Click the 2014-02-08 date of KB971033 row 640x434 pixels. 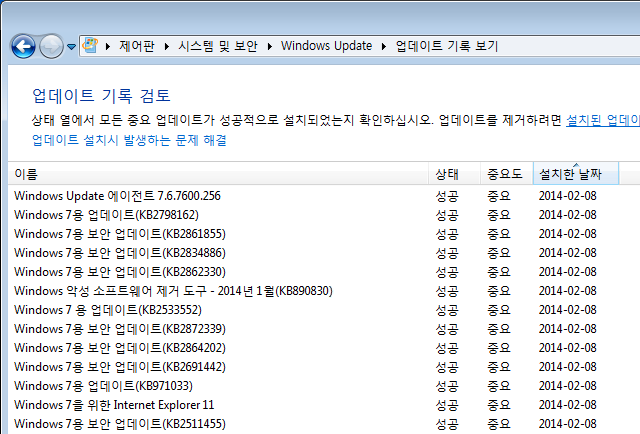tap(567, 386)
